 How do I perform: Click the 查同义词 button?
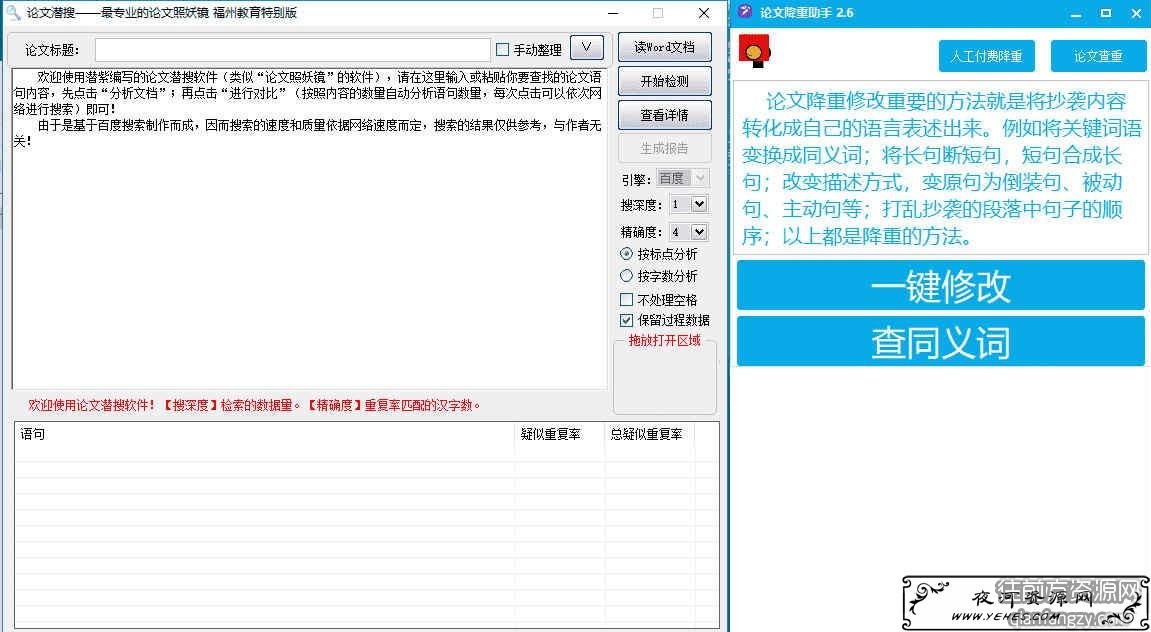(x=940, y=341)
